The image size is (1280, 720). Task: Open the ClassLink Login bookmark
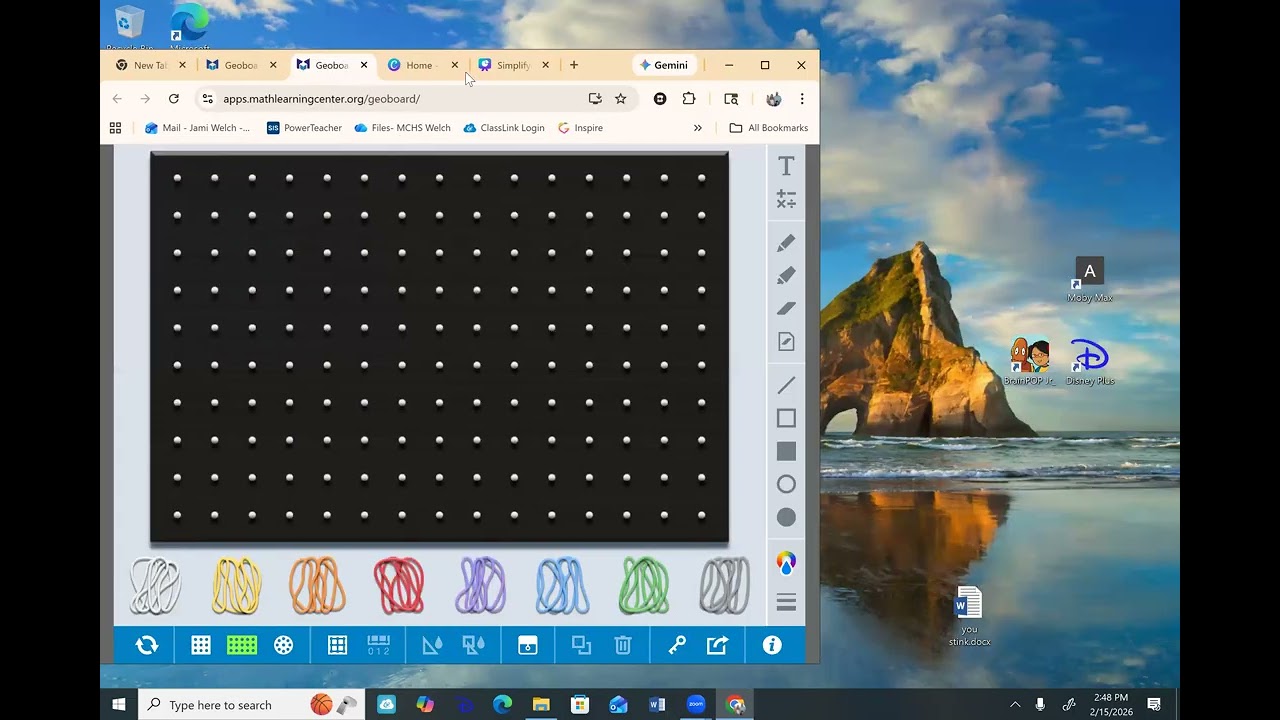point(505,128)
